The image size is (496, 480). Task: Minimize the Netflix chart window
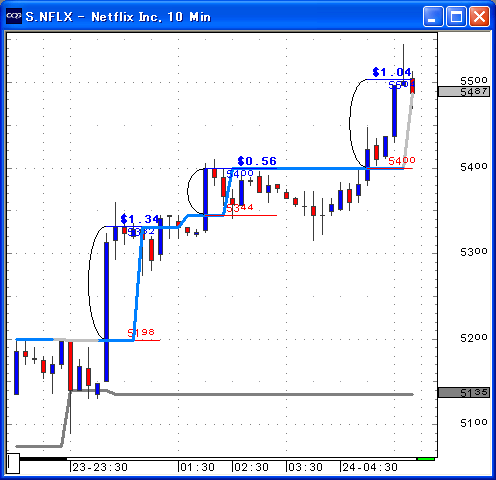coord(433,16)
